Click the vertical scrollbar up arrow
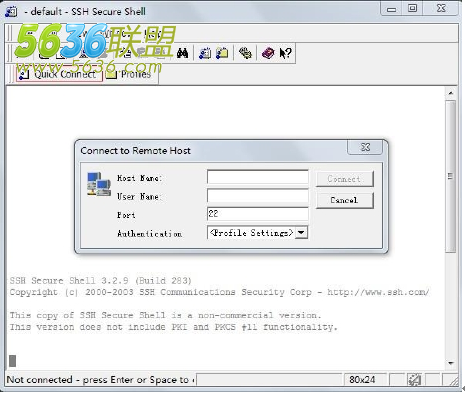465x393 pixels. (x=451, y=93)
